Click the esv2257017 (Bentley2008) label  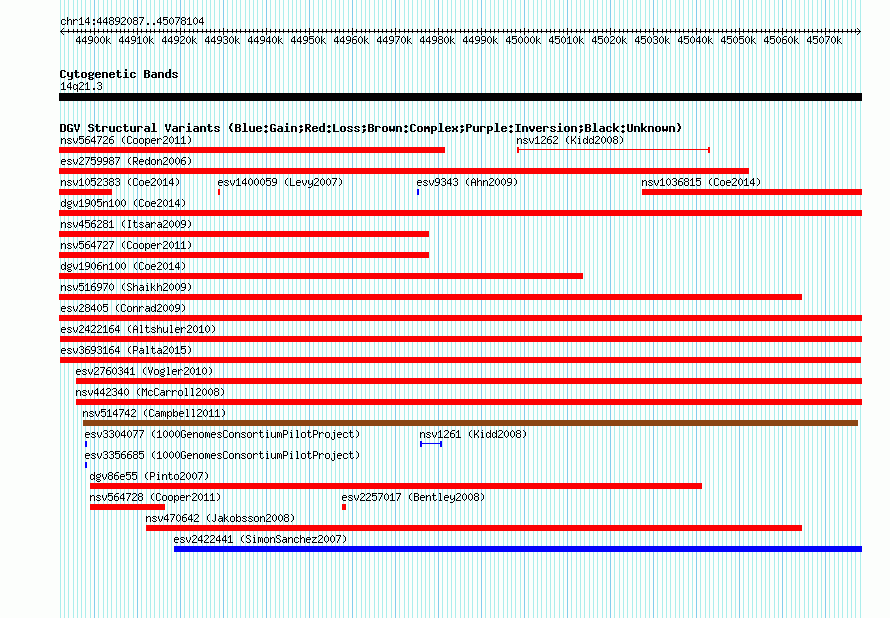coord(413,497)
